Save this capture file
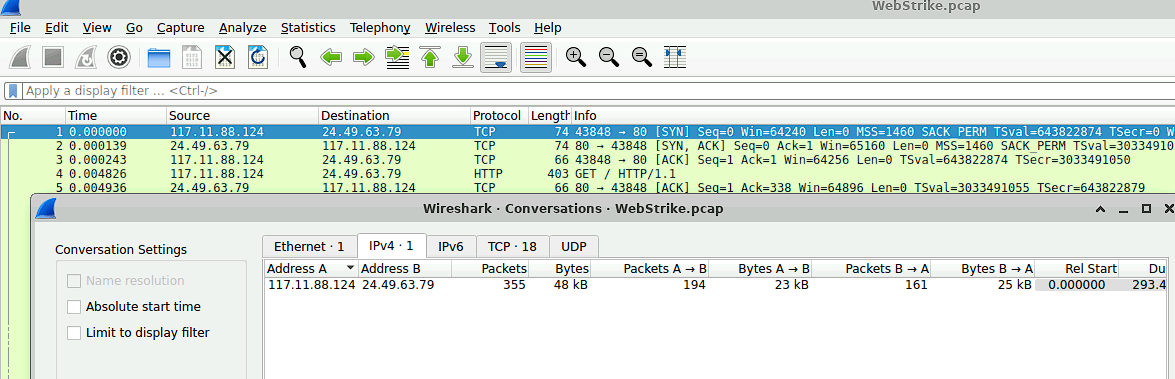This screenshot has height=379, width=1175. [x=193, y=57]
